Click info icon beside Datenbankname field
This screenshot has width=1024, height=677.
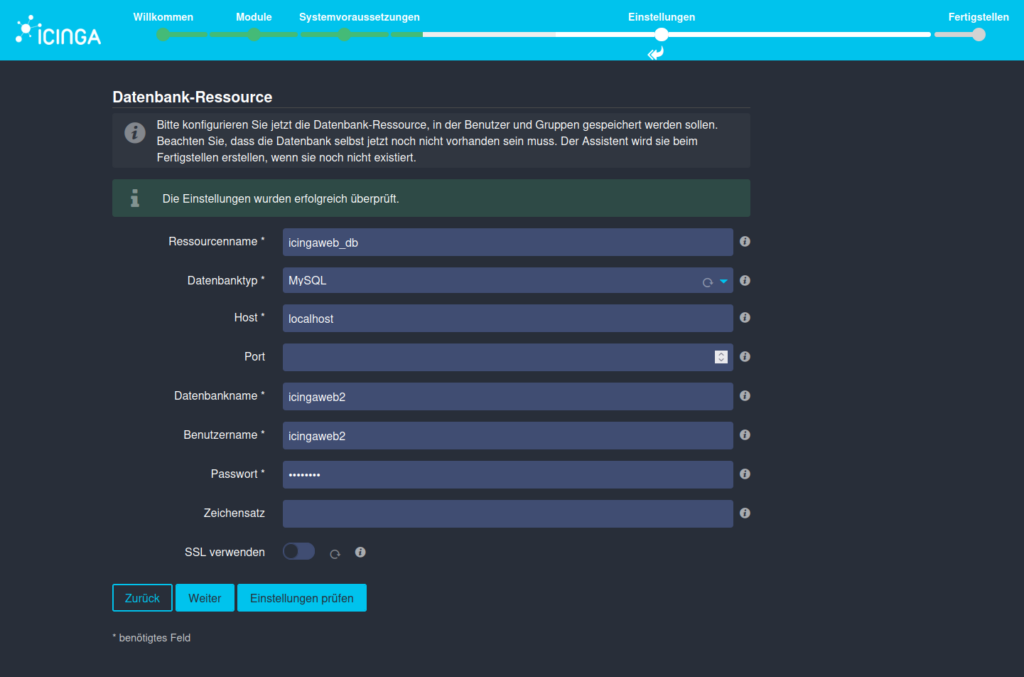tap(745, 396)
